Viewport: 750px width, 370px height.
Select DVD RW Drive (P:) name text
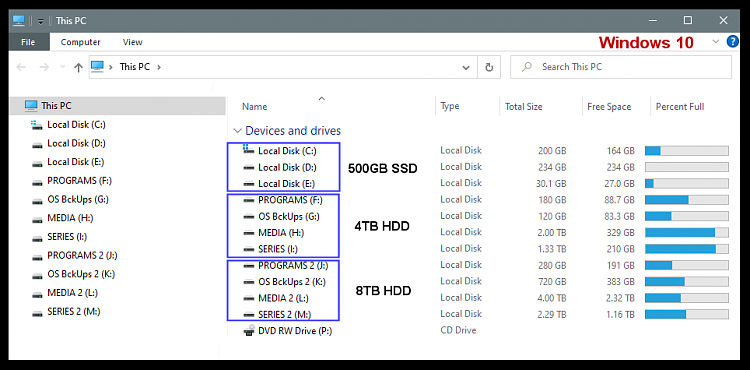[x=295, y=330]
